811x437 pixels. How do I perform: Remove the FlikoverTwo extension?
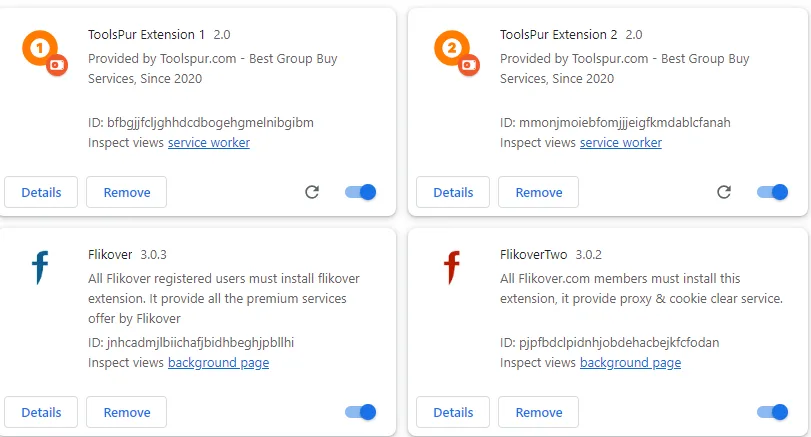538,412
